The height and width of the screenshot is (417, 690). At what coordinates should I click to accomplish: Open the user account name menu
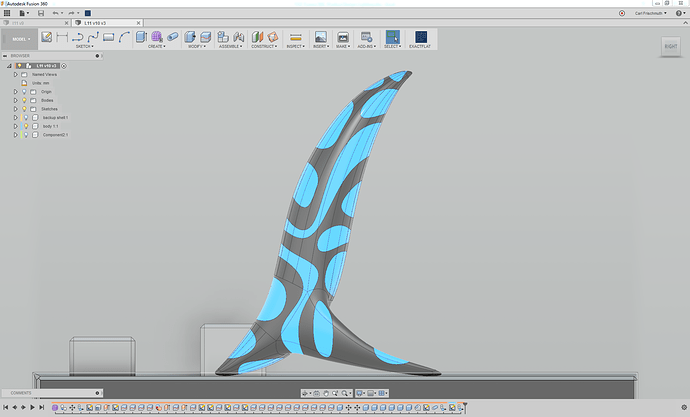point(650,13)
